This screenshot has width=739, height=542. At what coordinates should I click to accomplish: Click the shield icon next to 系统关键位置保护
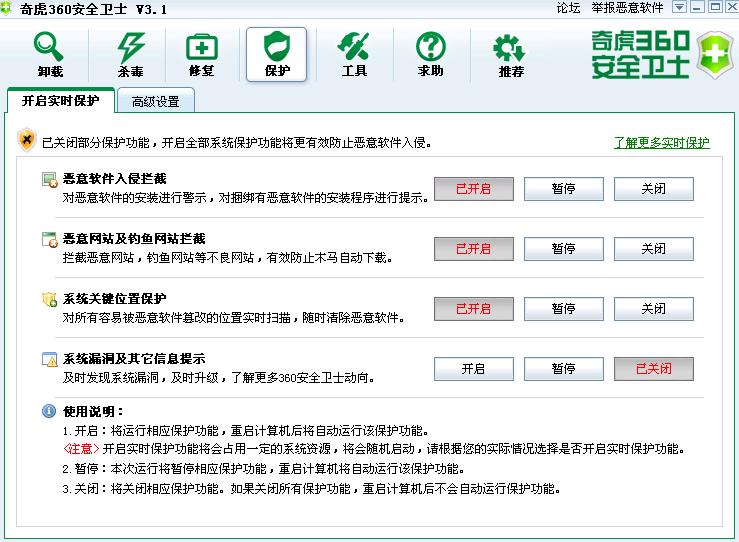click(49, 299)
